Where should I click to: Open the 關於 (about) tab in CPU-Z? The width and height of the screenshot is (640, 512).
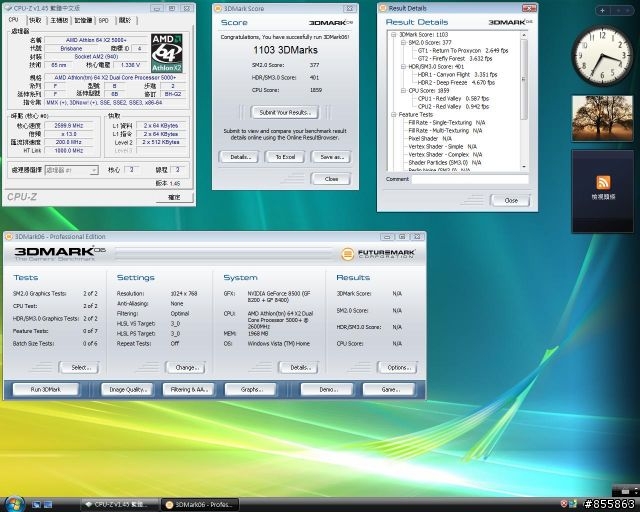tap(125, 20)
